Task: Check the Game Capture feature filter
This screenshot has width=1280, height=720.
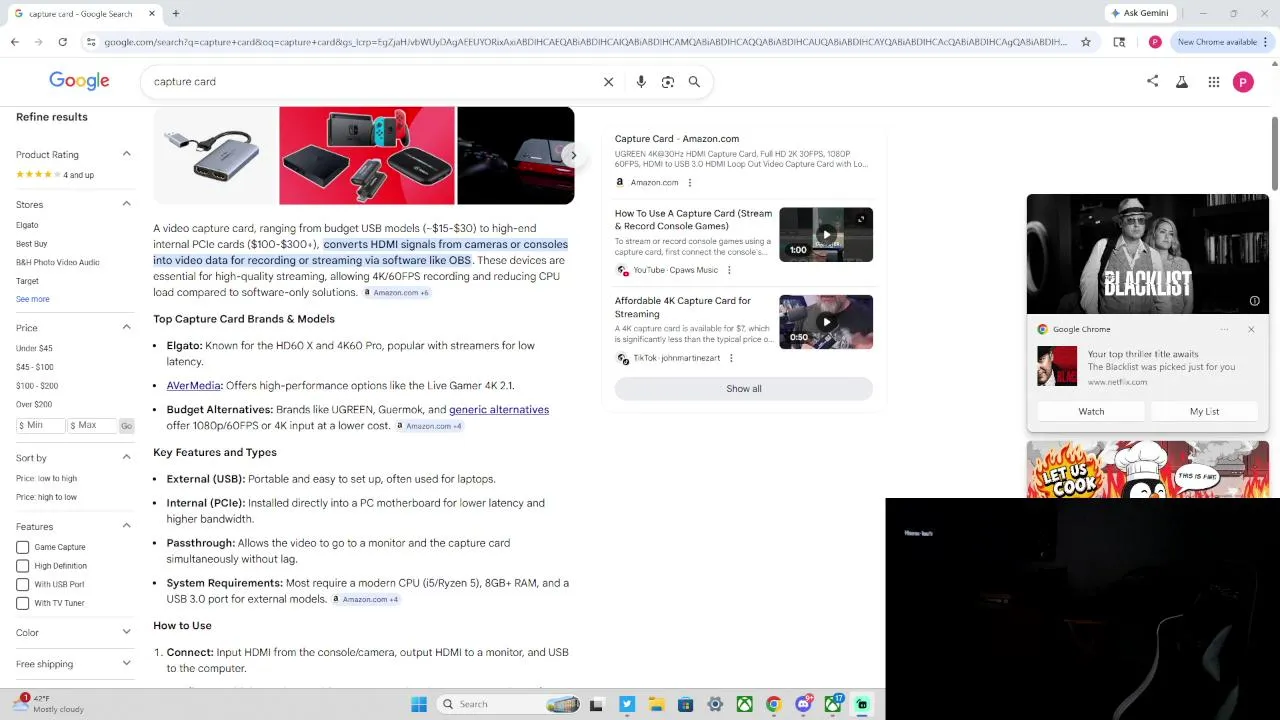Action: tap(22, 547)
